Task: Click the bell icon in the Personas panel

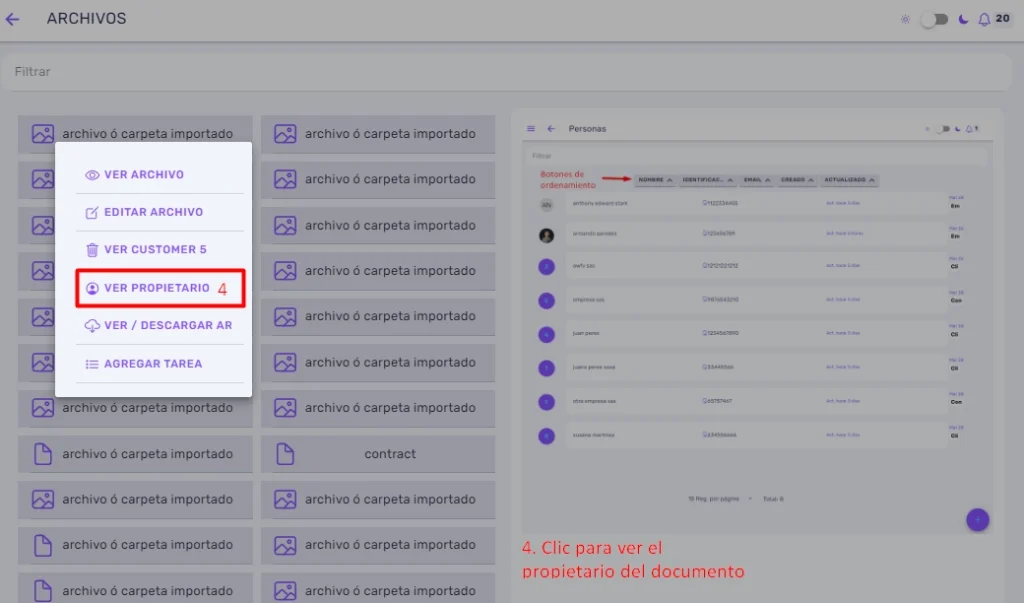Action: [x=969, y=129]
